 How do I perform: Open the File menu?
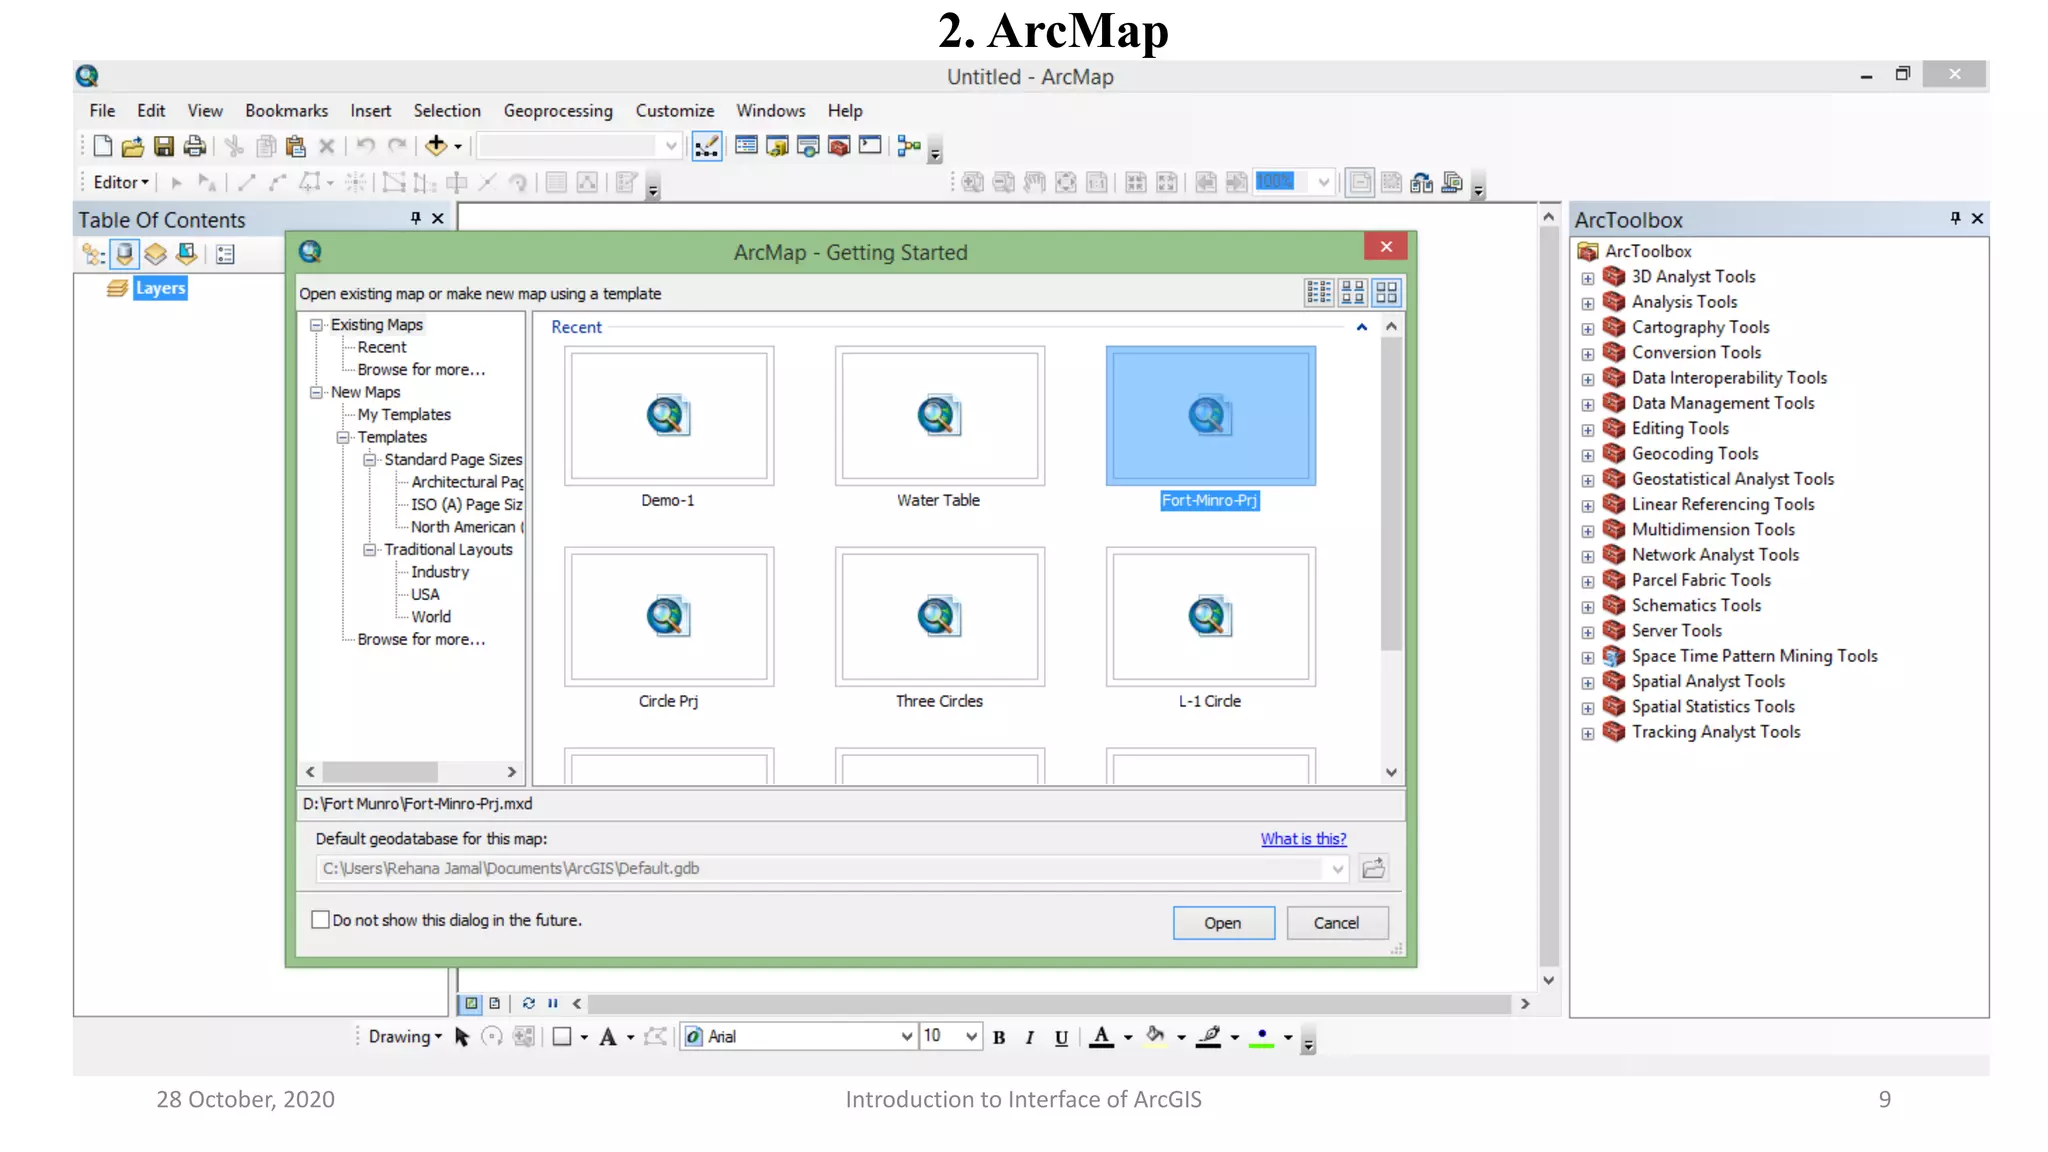102,111
